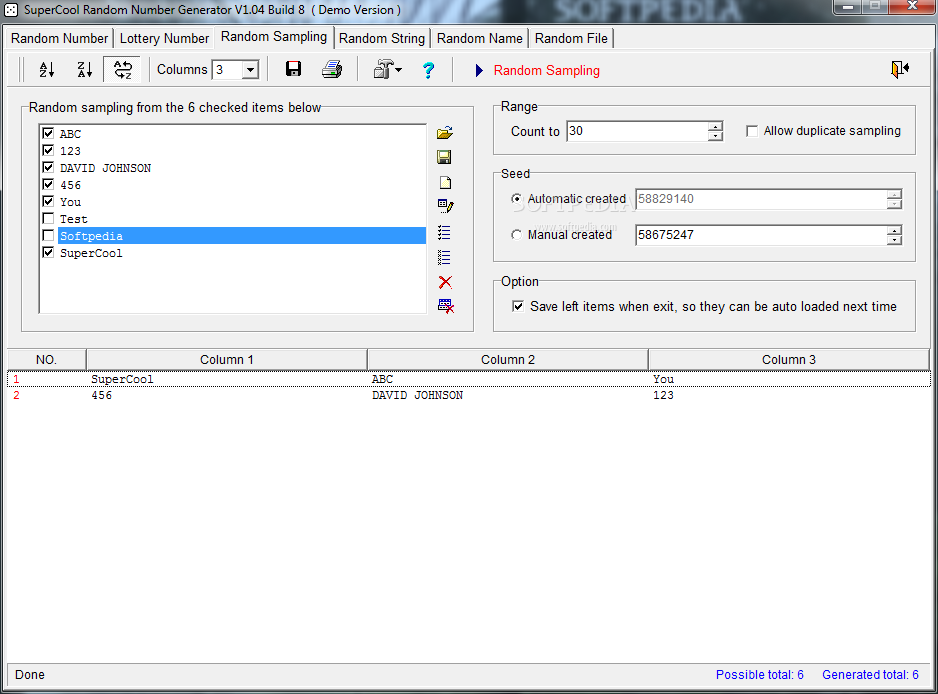Open the Random File tab

571,38
